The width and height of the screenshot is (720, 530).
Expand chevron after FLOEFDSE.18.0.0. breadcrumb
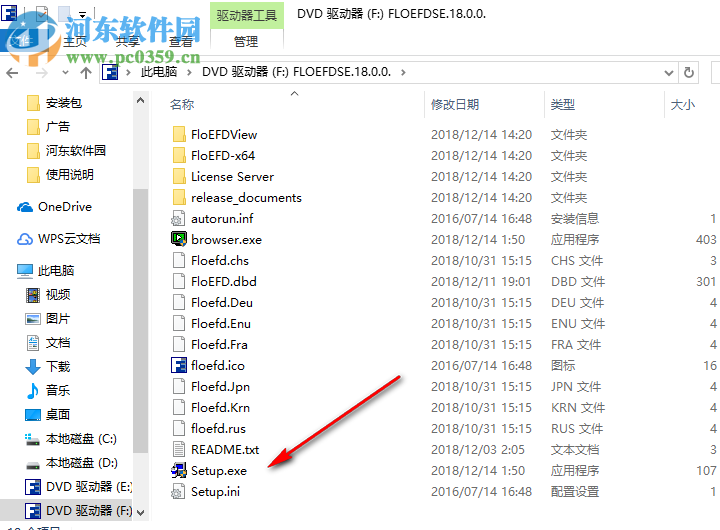click(403, 72)
